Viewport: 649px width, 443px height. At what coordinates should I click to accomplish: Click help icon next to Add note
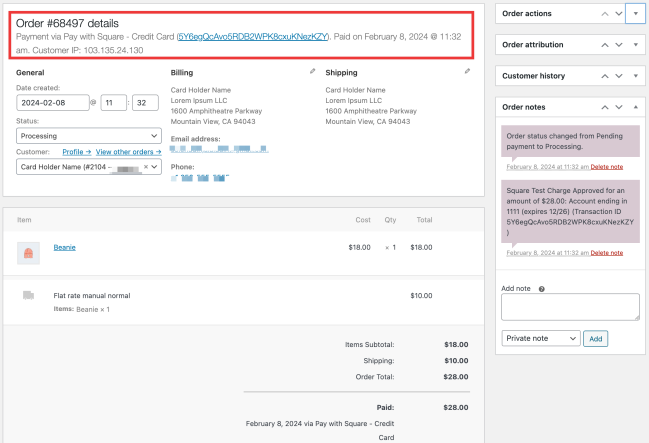pos(541,289)
